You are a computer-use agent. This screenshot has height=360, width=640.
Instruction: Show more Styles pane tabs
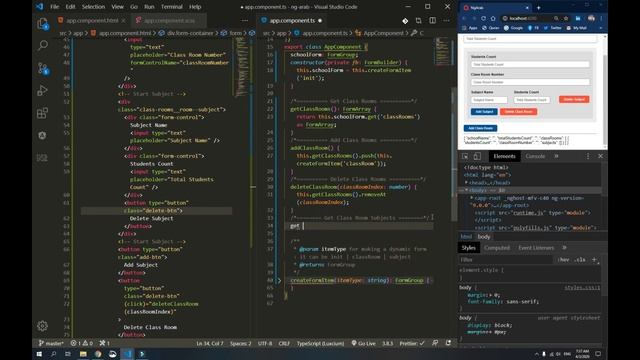[564, 248]
